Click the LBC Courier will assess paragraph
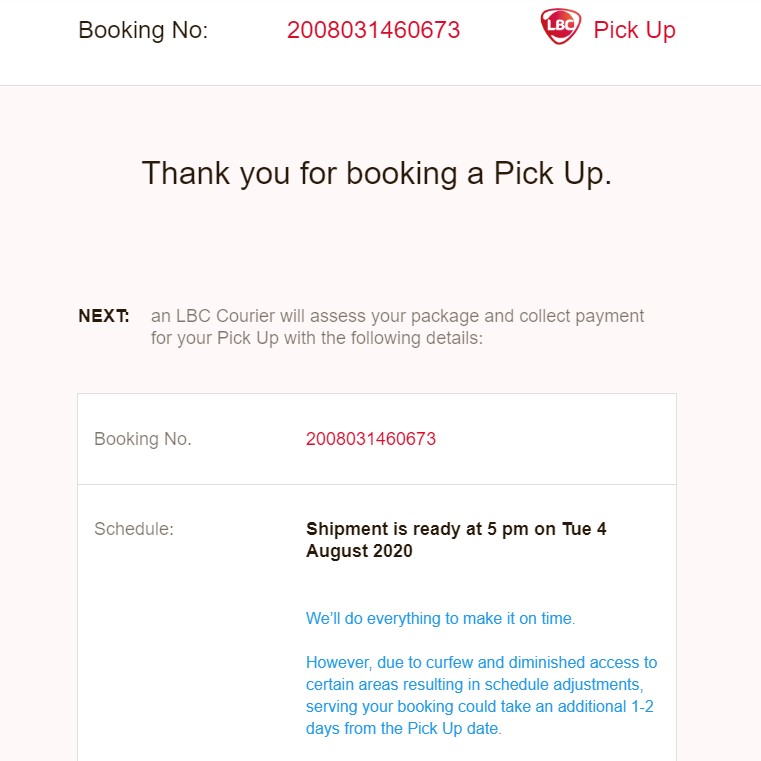This screenshot has width=761, height=761. (x=397, y=327)
